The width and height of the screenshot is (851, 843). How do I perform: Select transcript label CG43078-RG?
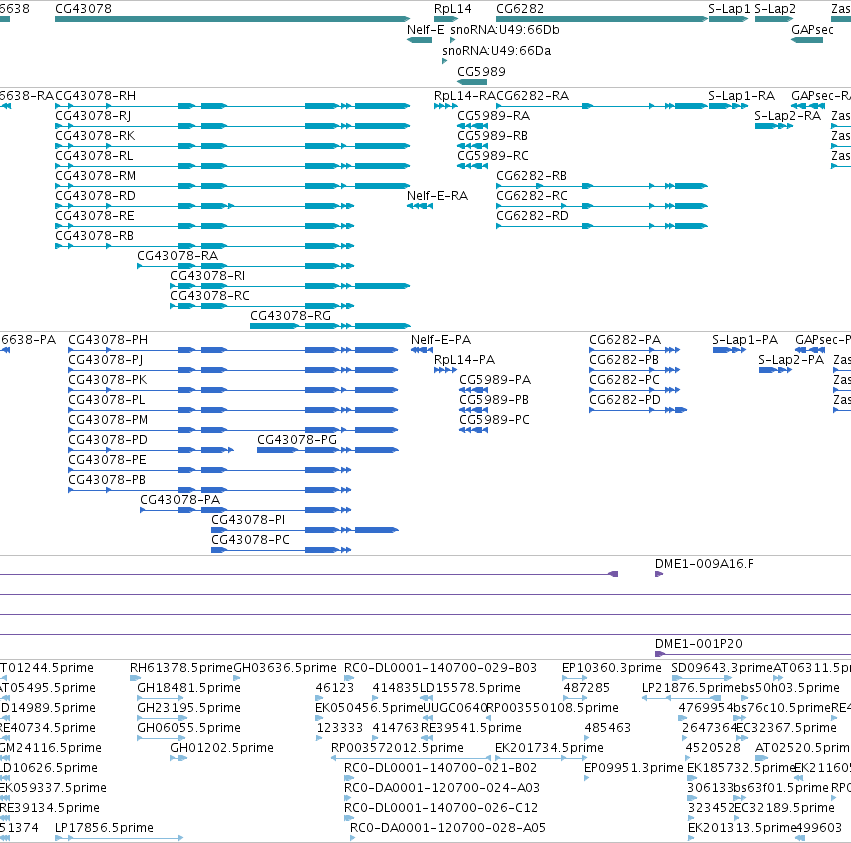pos(290,316)
